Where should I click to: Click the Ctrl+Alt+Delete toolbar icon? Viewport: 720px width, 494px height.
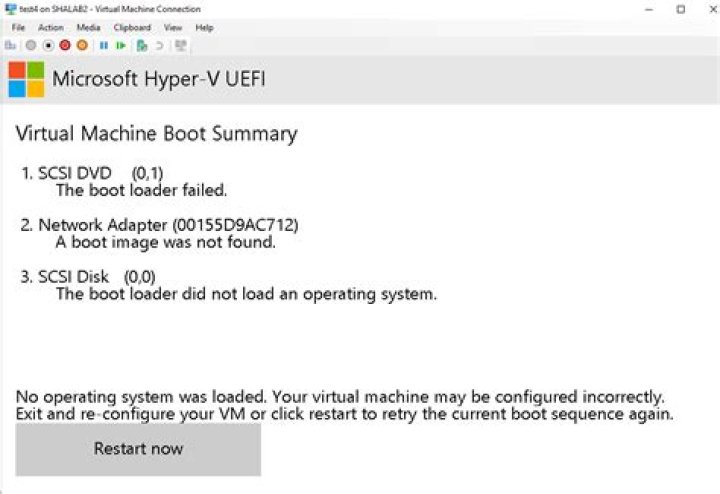coord(10,45)
